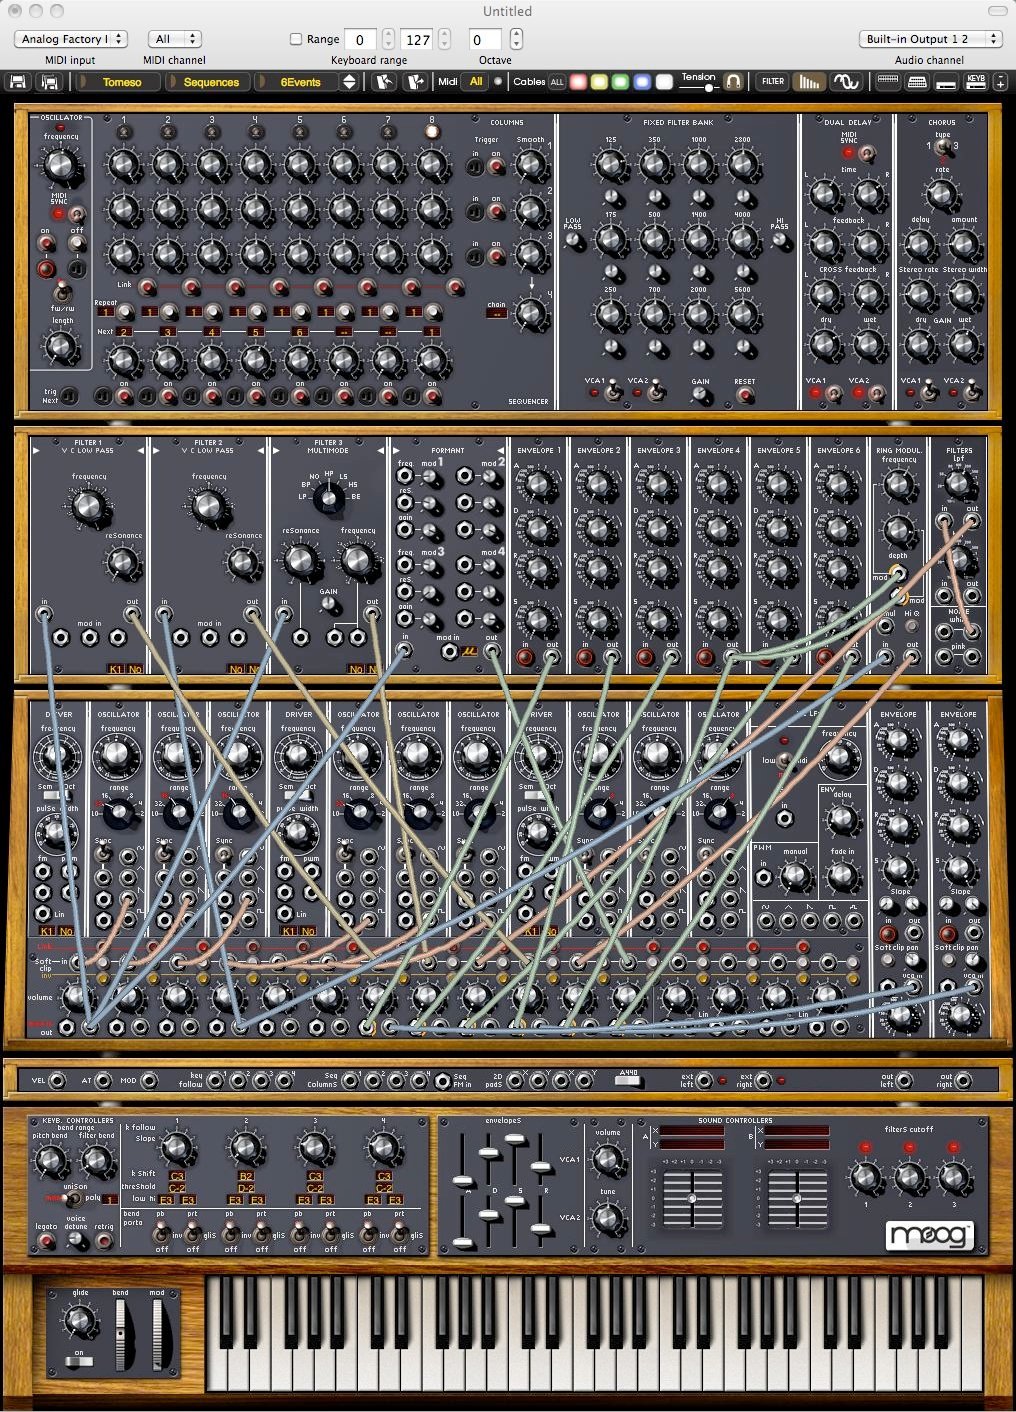Open the Sequences sub-bank selector

point(211,82)
